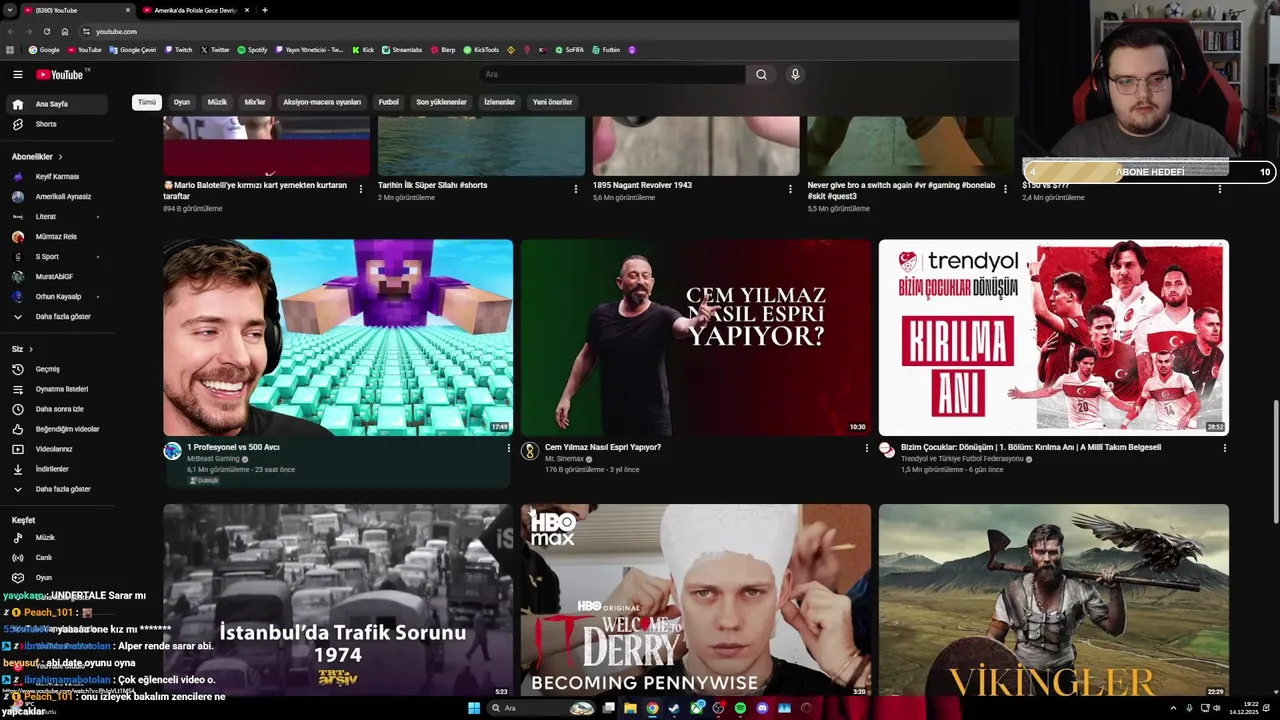This screenshot has width=1280, height=720.
Task: Open İstanbul'da Trafik Sorunu 1974 thumbnail
Action: [x=338, y=600]
